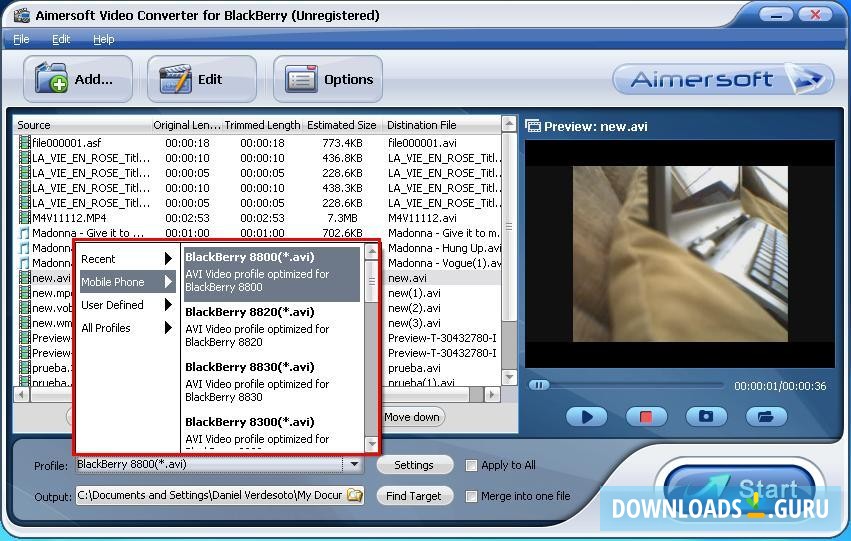Click the Settings button
Viewport: 851px width, 541px height.
(x=414, y=465)
